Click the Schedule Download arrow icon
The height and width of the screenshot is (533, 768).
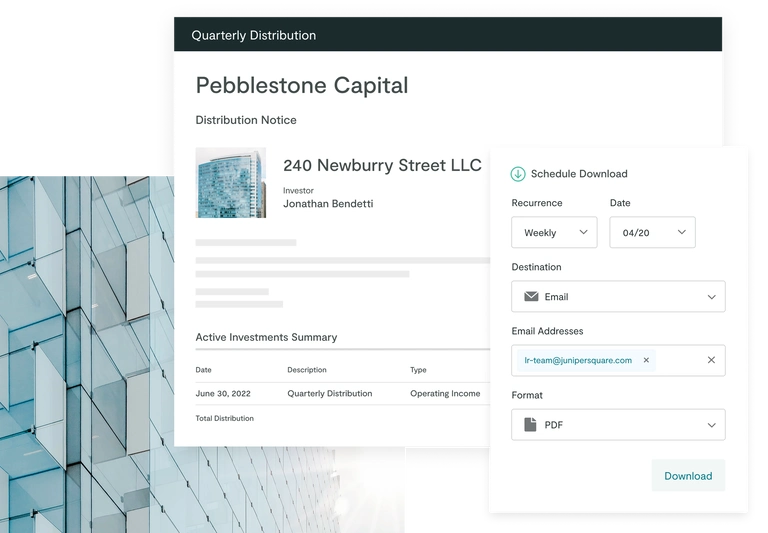[518, 174]
